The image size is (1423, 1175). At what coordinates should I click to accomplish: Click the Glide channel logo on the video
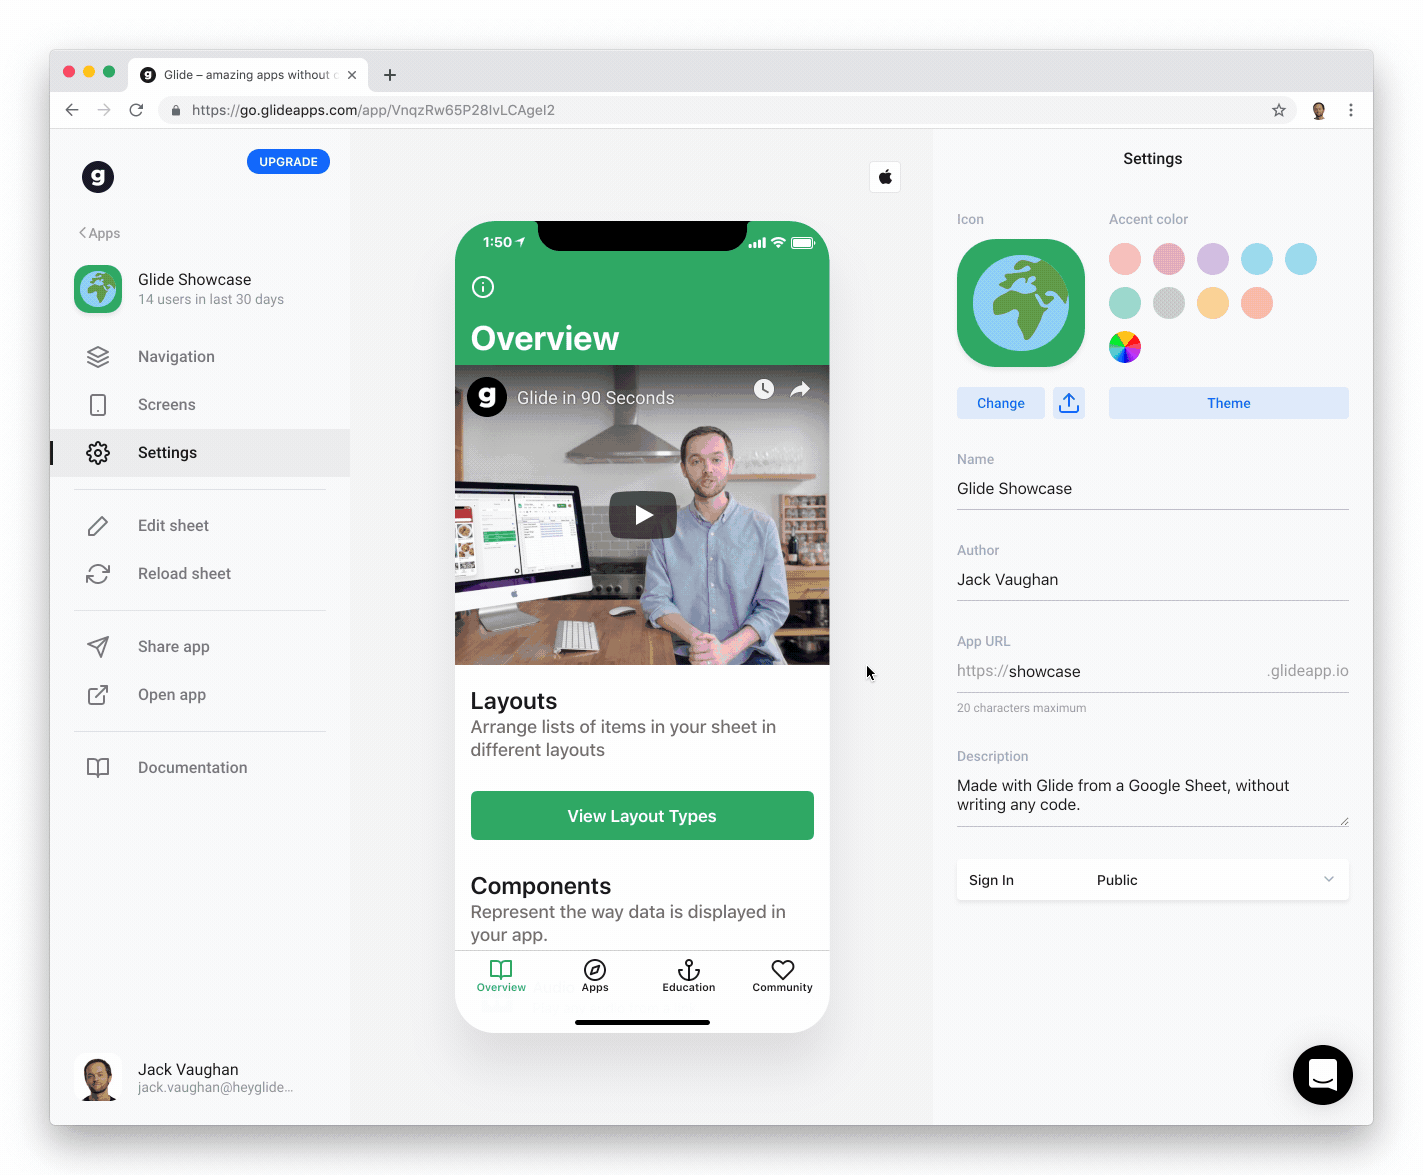click(487, 397)
